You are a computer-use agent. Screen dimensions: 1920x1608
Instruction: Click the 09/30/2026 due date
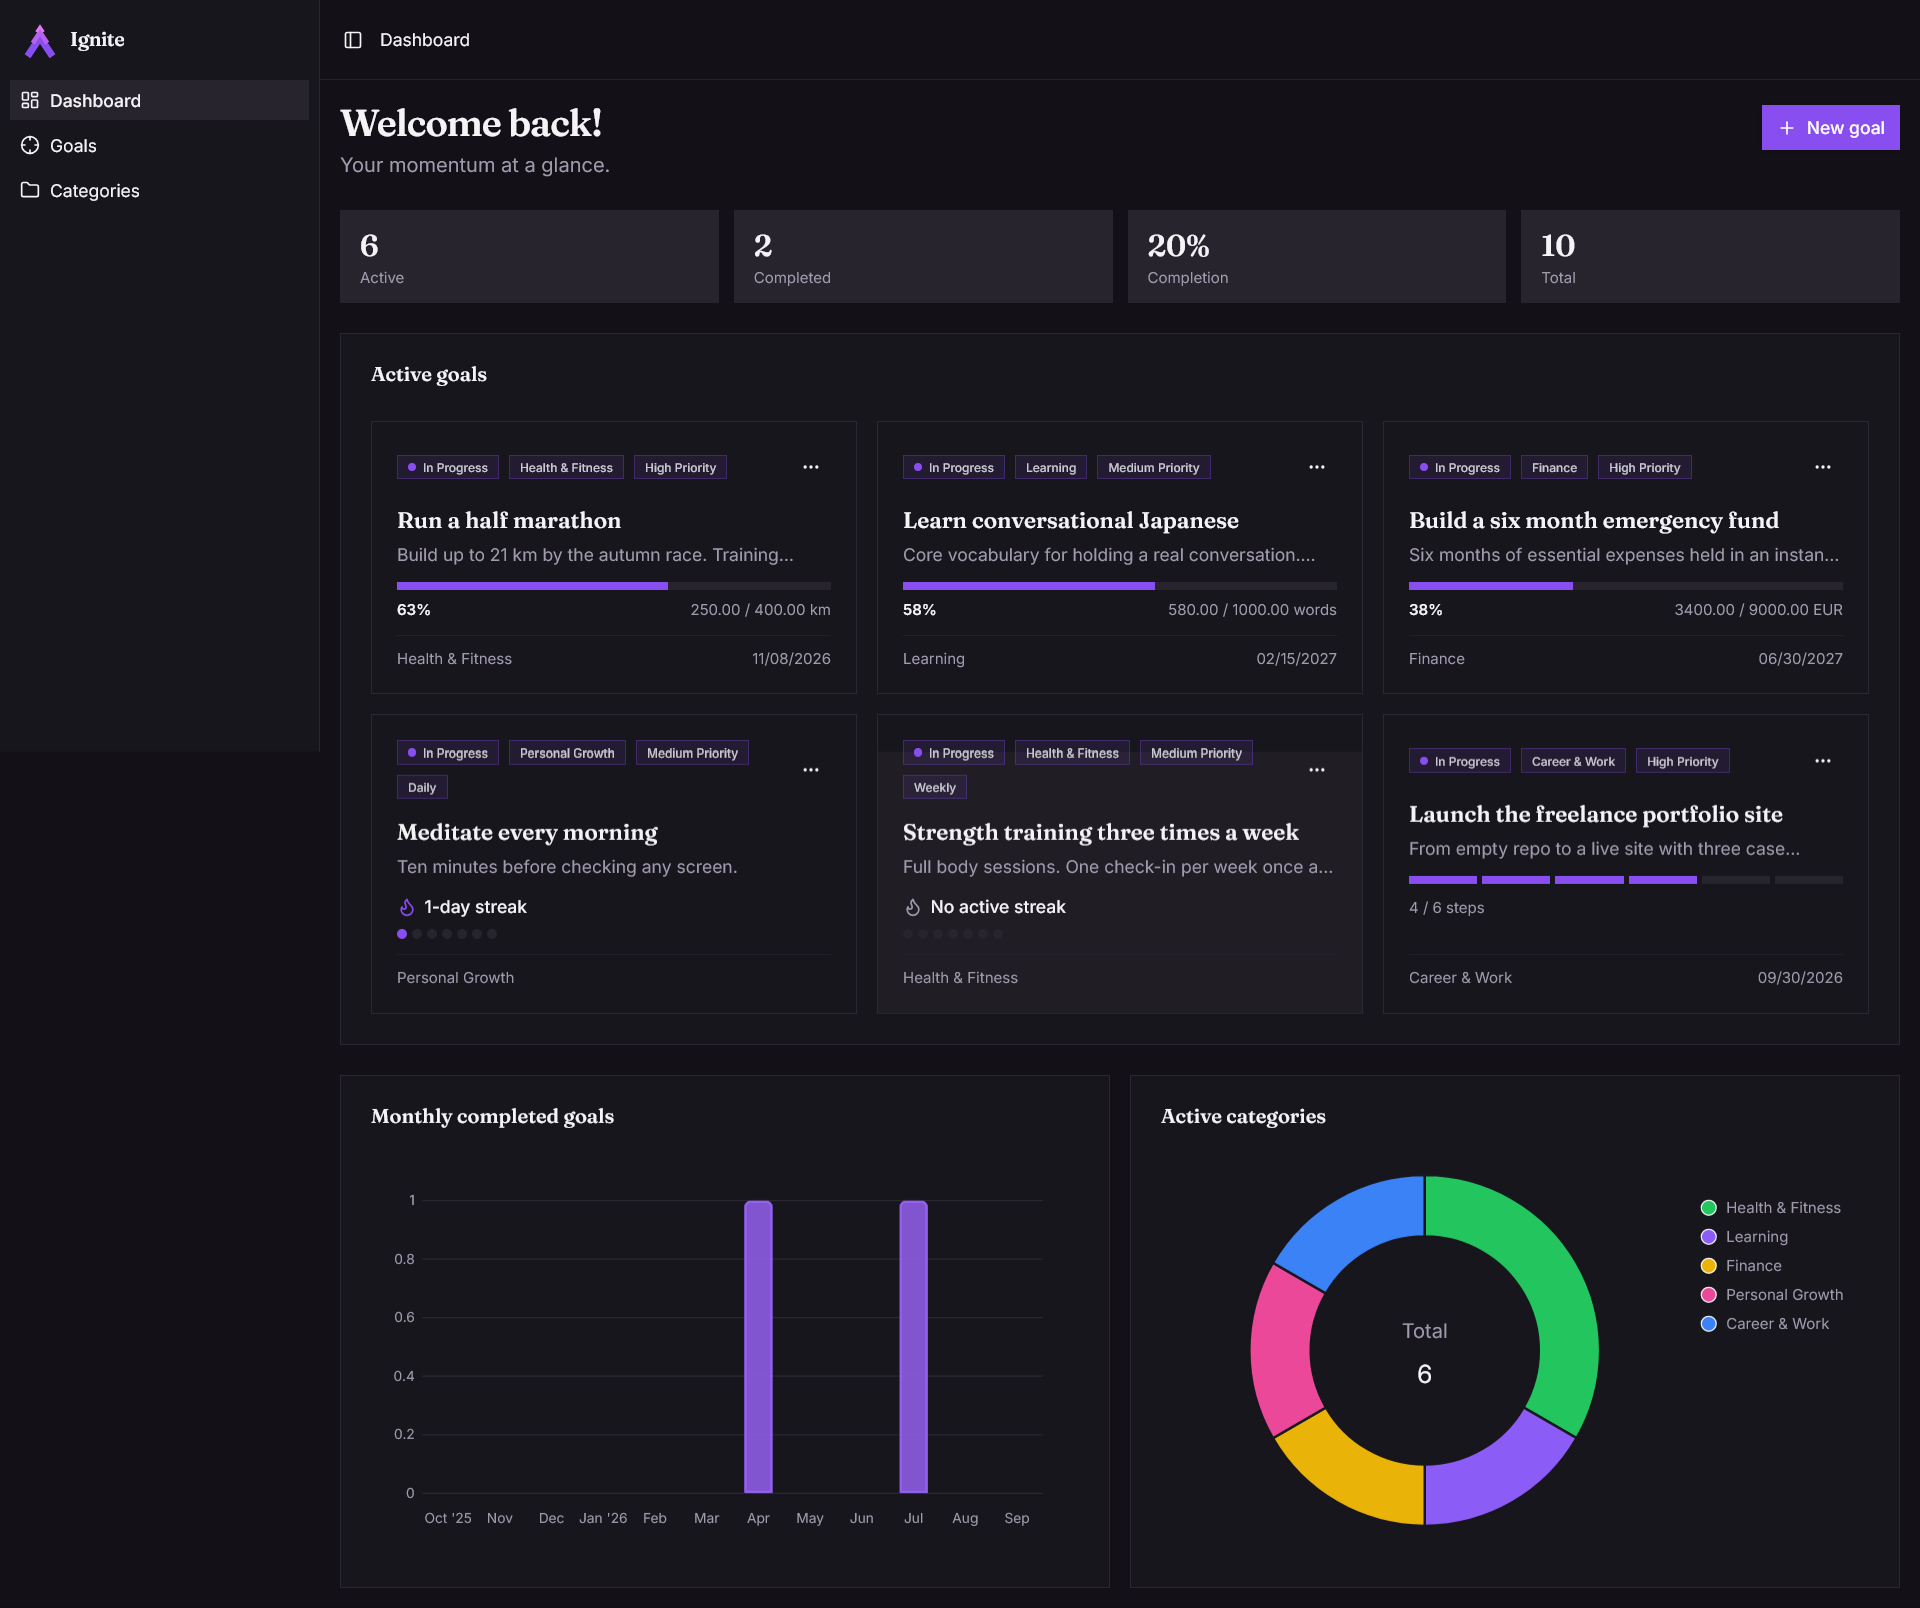click(1800, 977)
